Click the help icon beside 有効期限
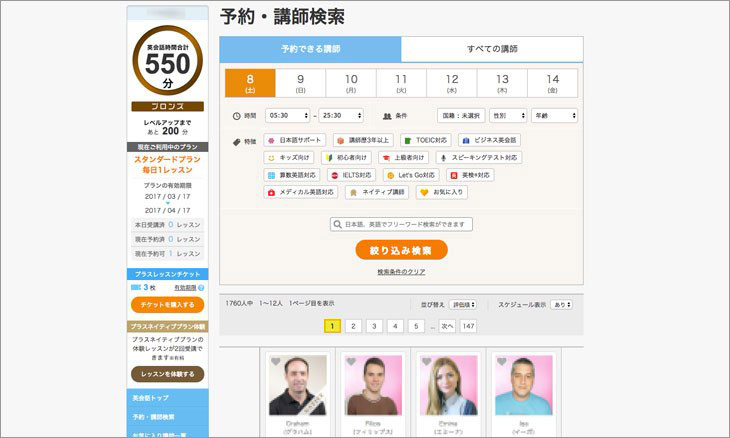Image resolution: width=730 pixels, height=438 pixels. (x=201, y=288)
